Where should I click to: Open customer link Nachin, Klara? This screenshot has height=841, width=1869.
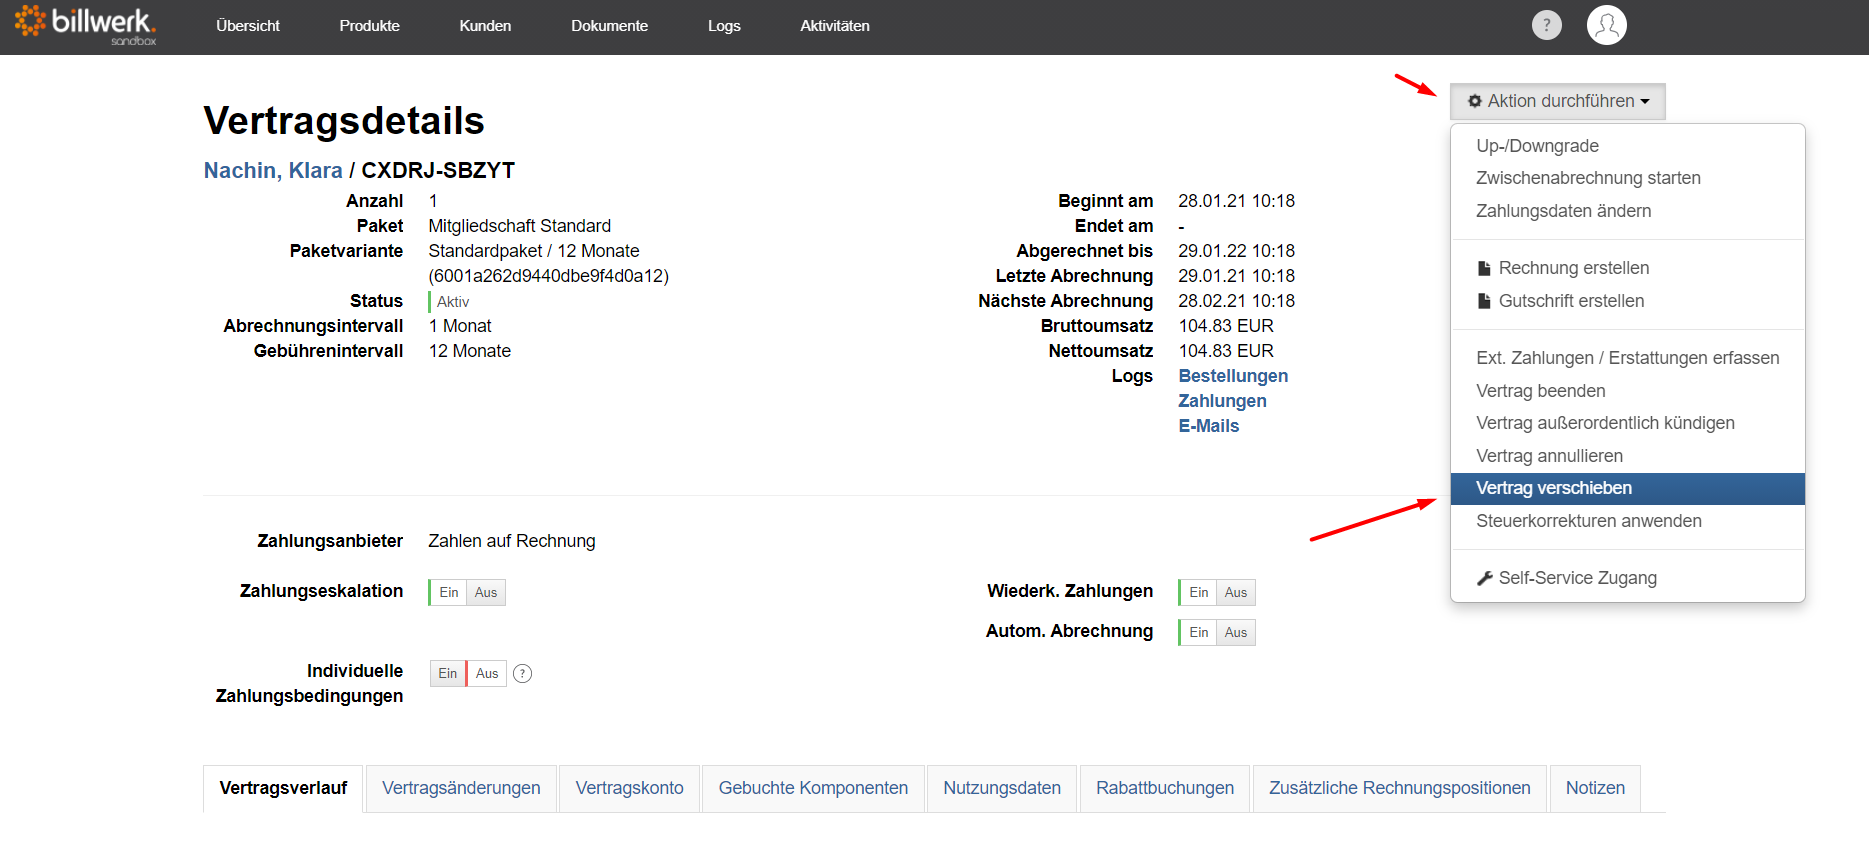point(273,171)
